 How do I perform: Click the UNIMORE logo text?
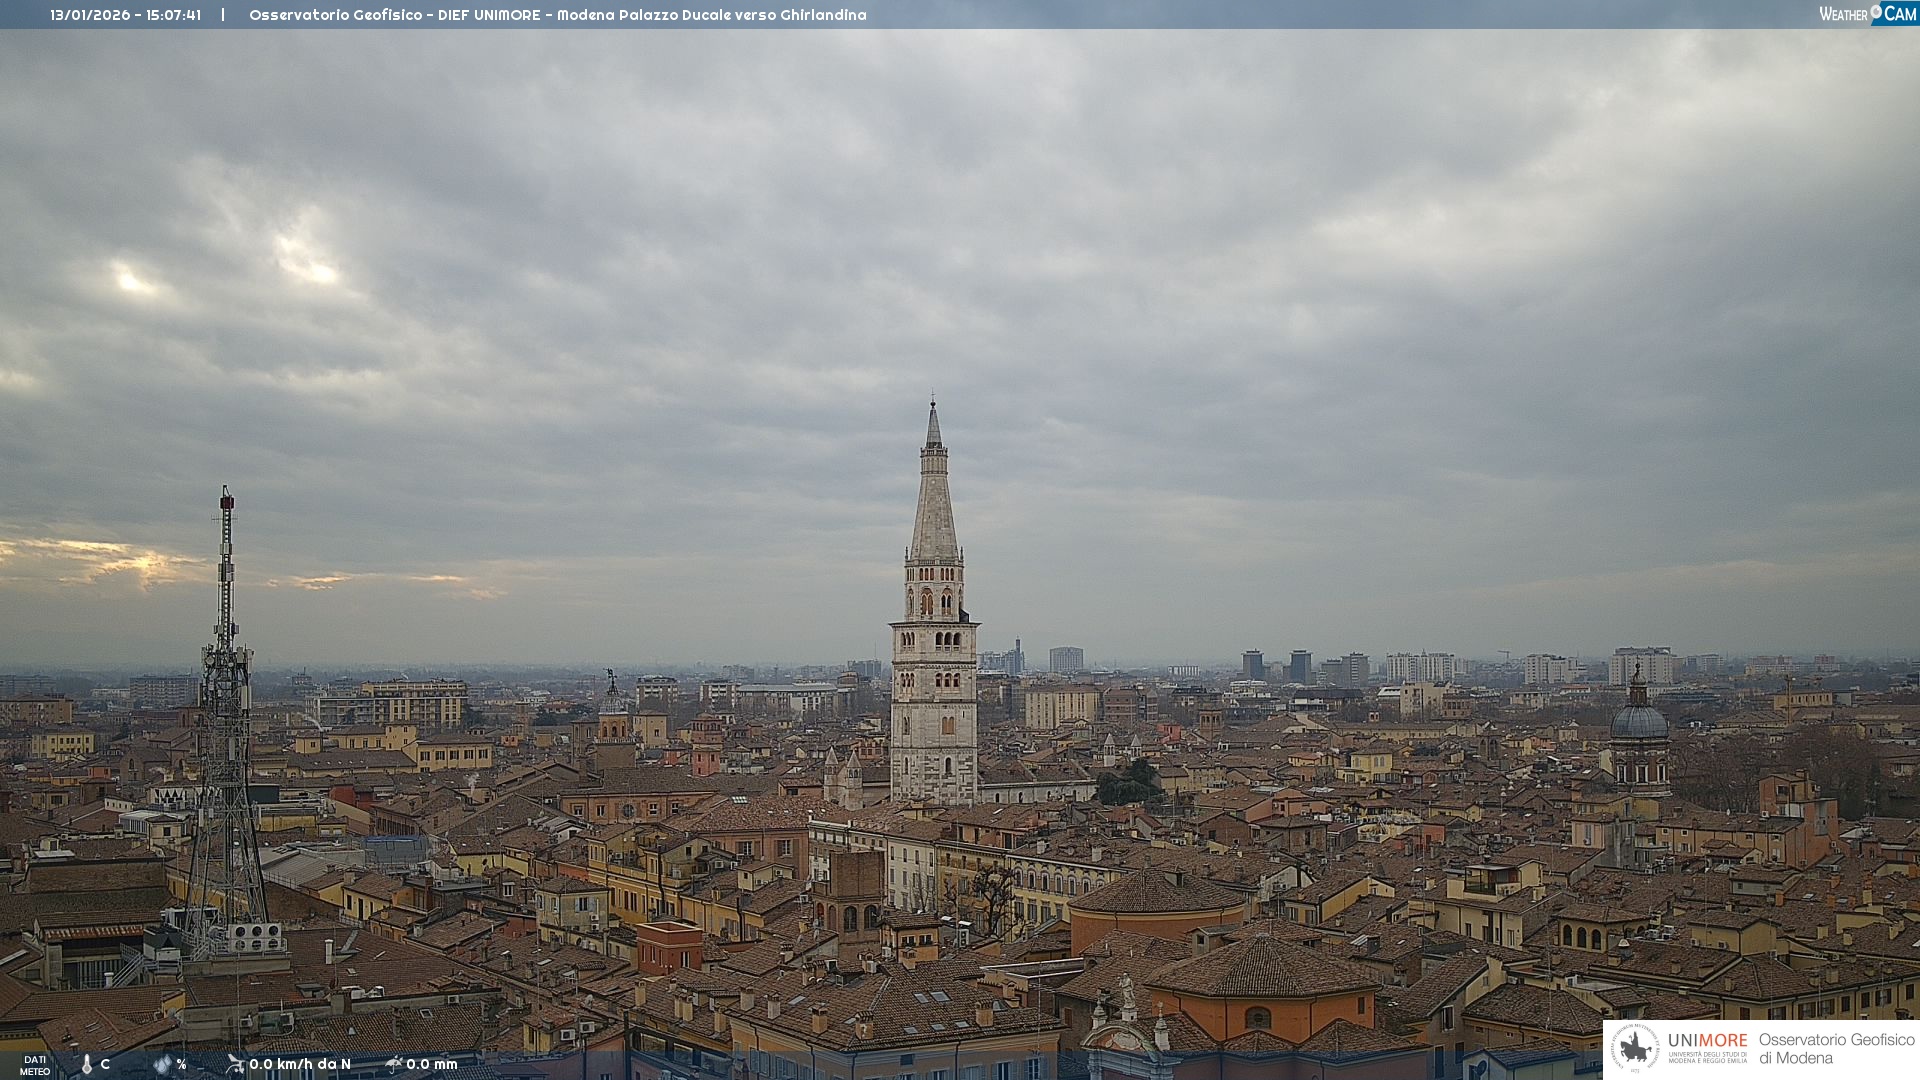coord(1707,1041)
